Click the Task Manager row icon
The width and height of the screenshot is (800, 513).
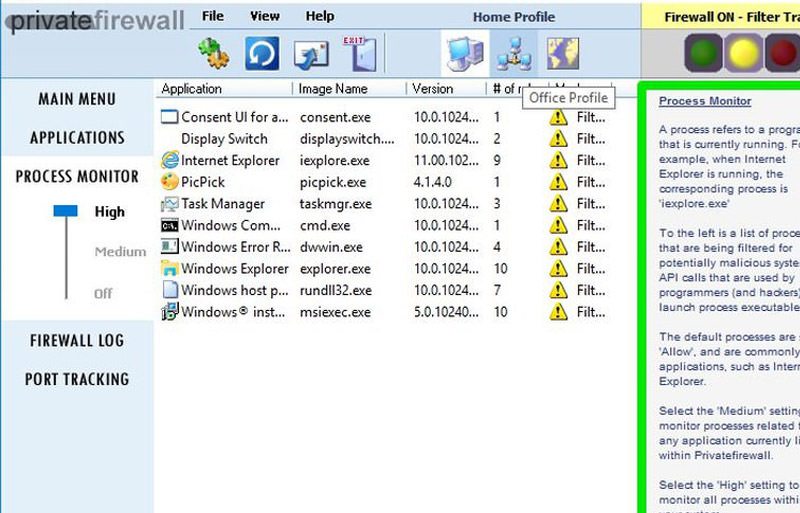(169, 204)
